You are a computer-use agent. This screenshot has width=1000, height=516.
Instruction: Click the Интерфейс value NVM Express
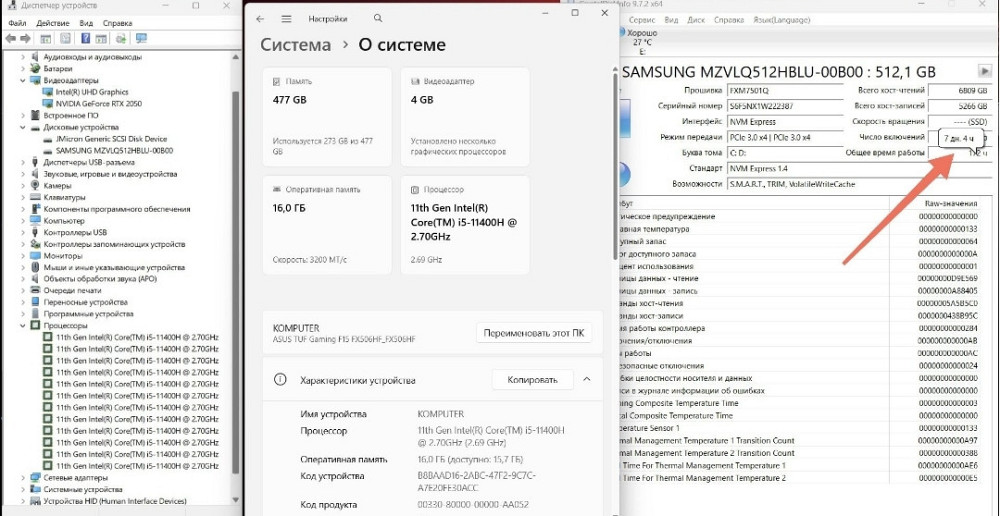pyautogui.click(x=784, y=122)
